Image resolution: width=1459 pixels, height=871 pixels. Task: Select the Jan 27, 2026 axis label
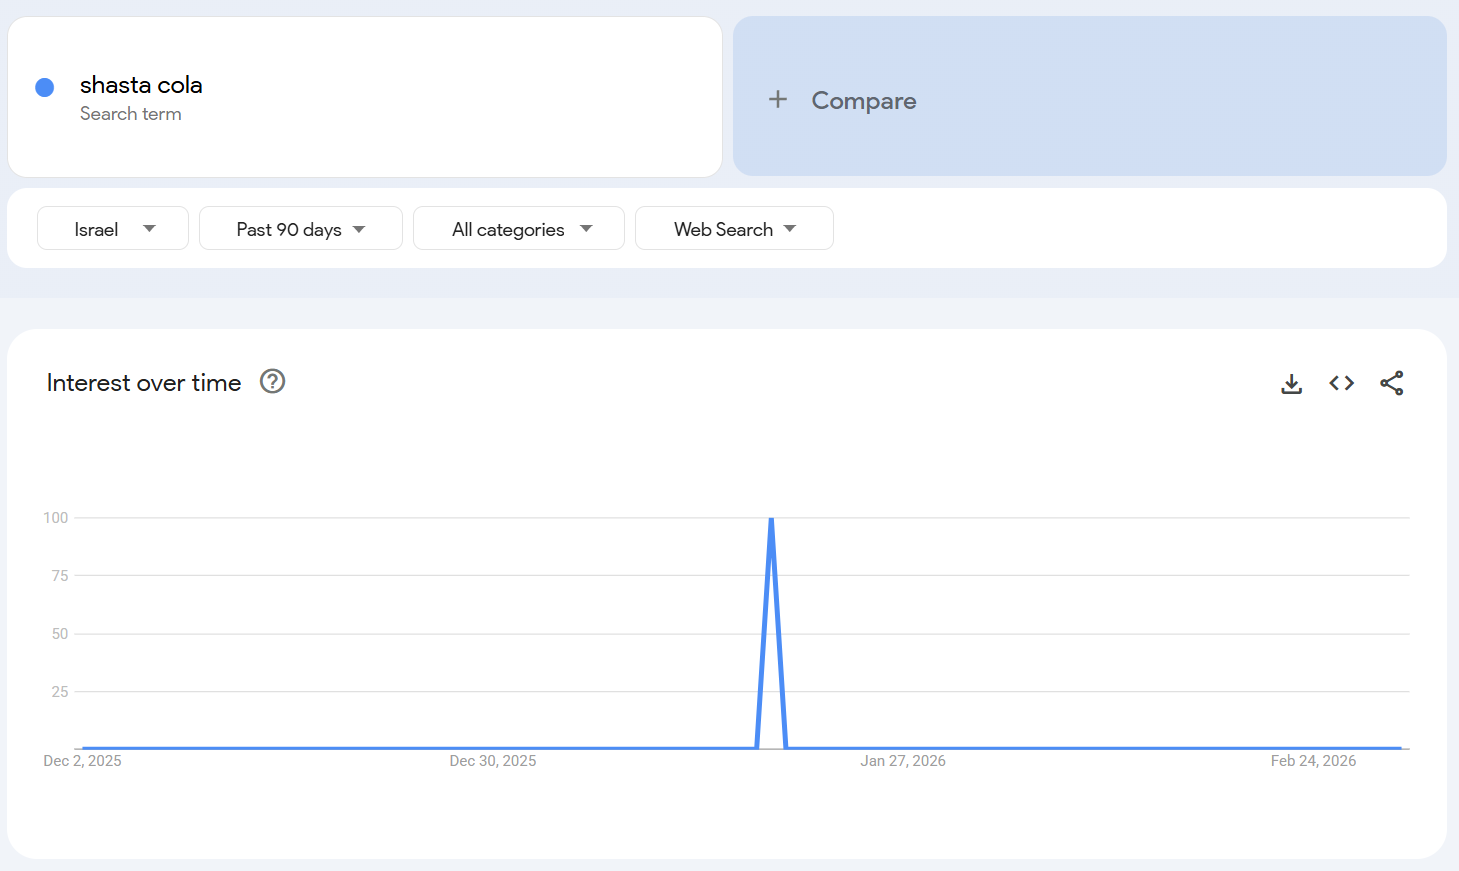pyautogui.click(x=902, y=761)
